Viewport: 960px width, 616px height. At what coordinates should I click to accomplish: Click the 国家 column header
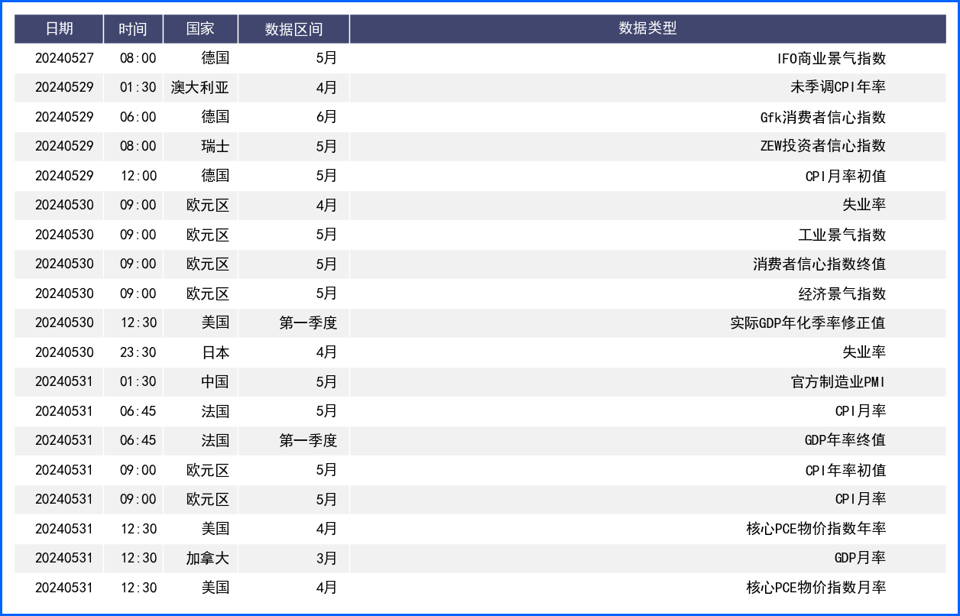[x=200, y=29]
